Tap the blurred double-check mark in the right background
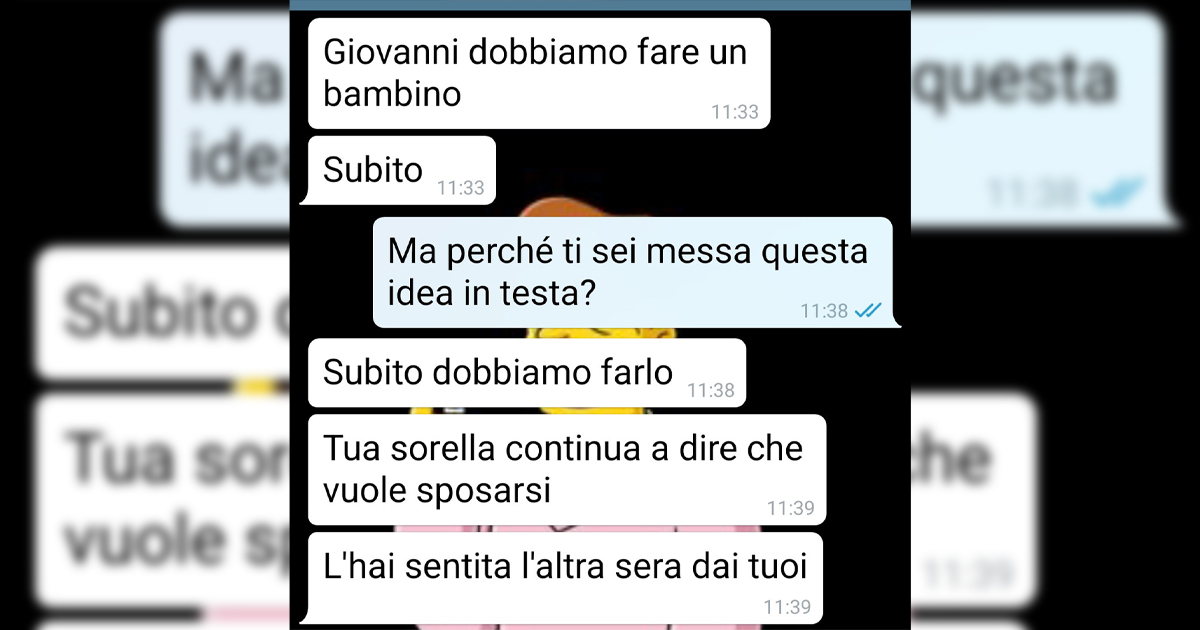This screenshot has width=1200, height=630. point(1118,191)
